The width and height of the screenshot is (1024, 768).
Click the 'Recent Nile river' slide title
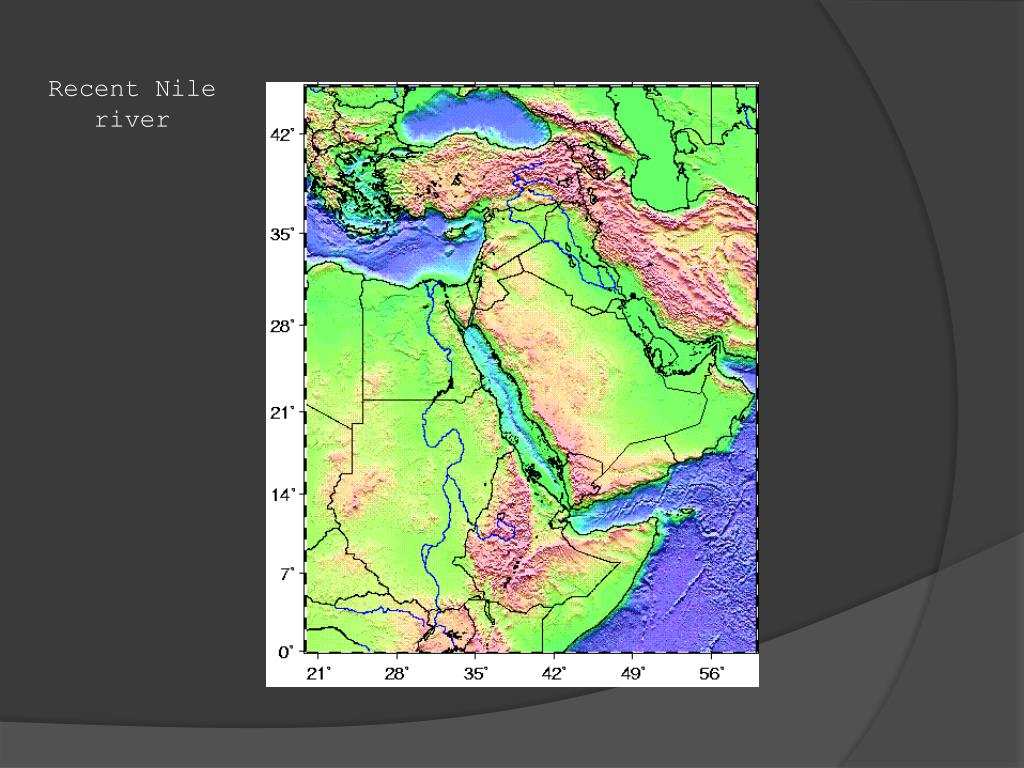coord(131,104)
